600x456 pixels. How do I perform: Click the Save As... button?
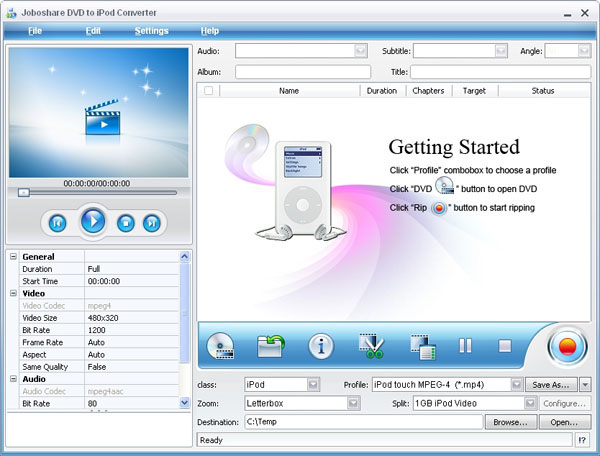tap(551, 384)
